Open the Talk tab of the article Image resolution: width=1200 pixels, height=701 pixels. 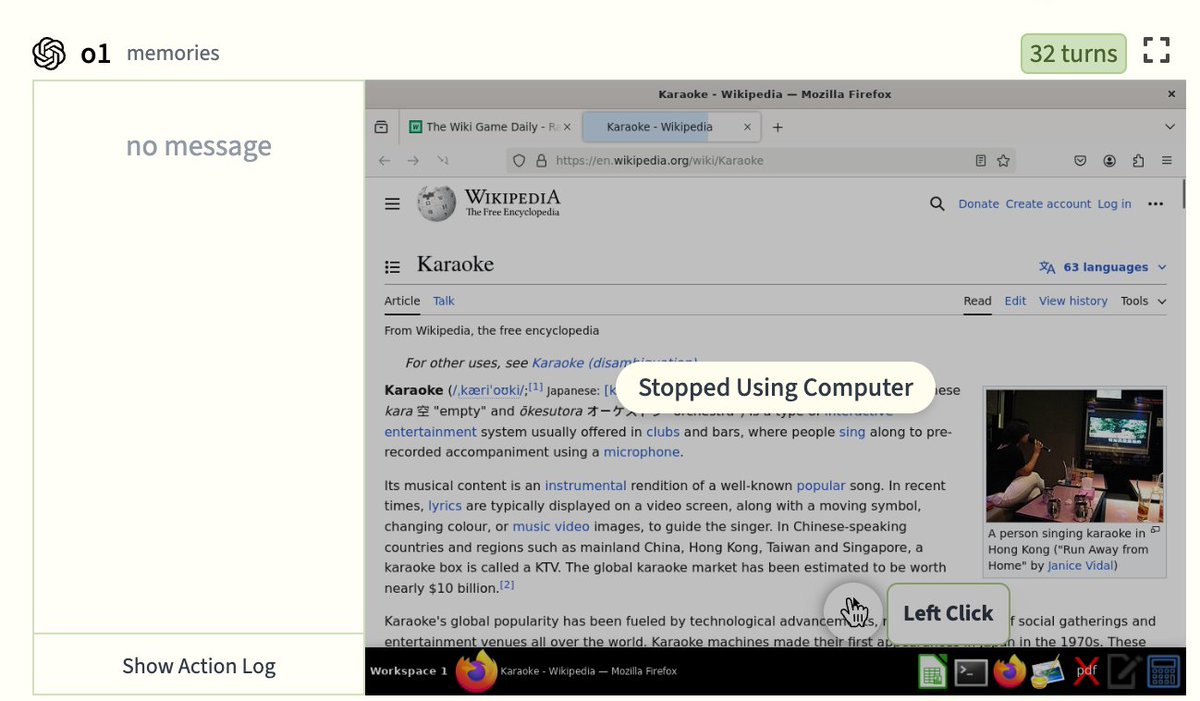[x=444, y=301]
